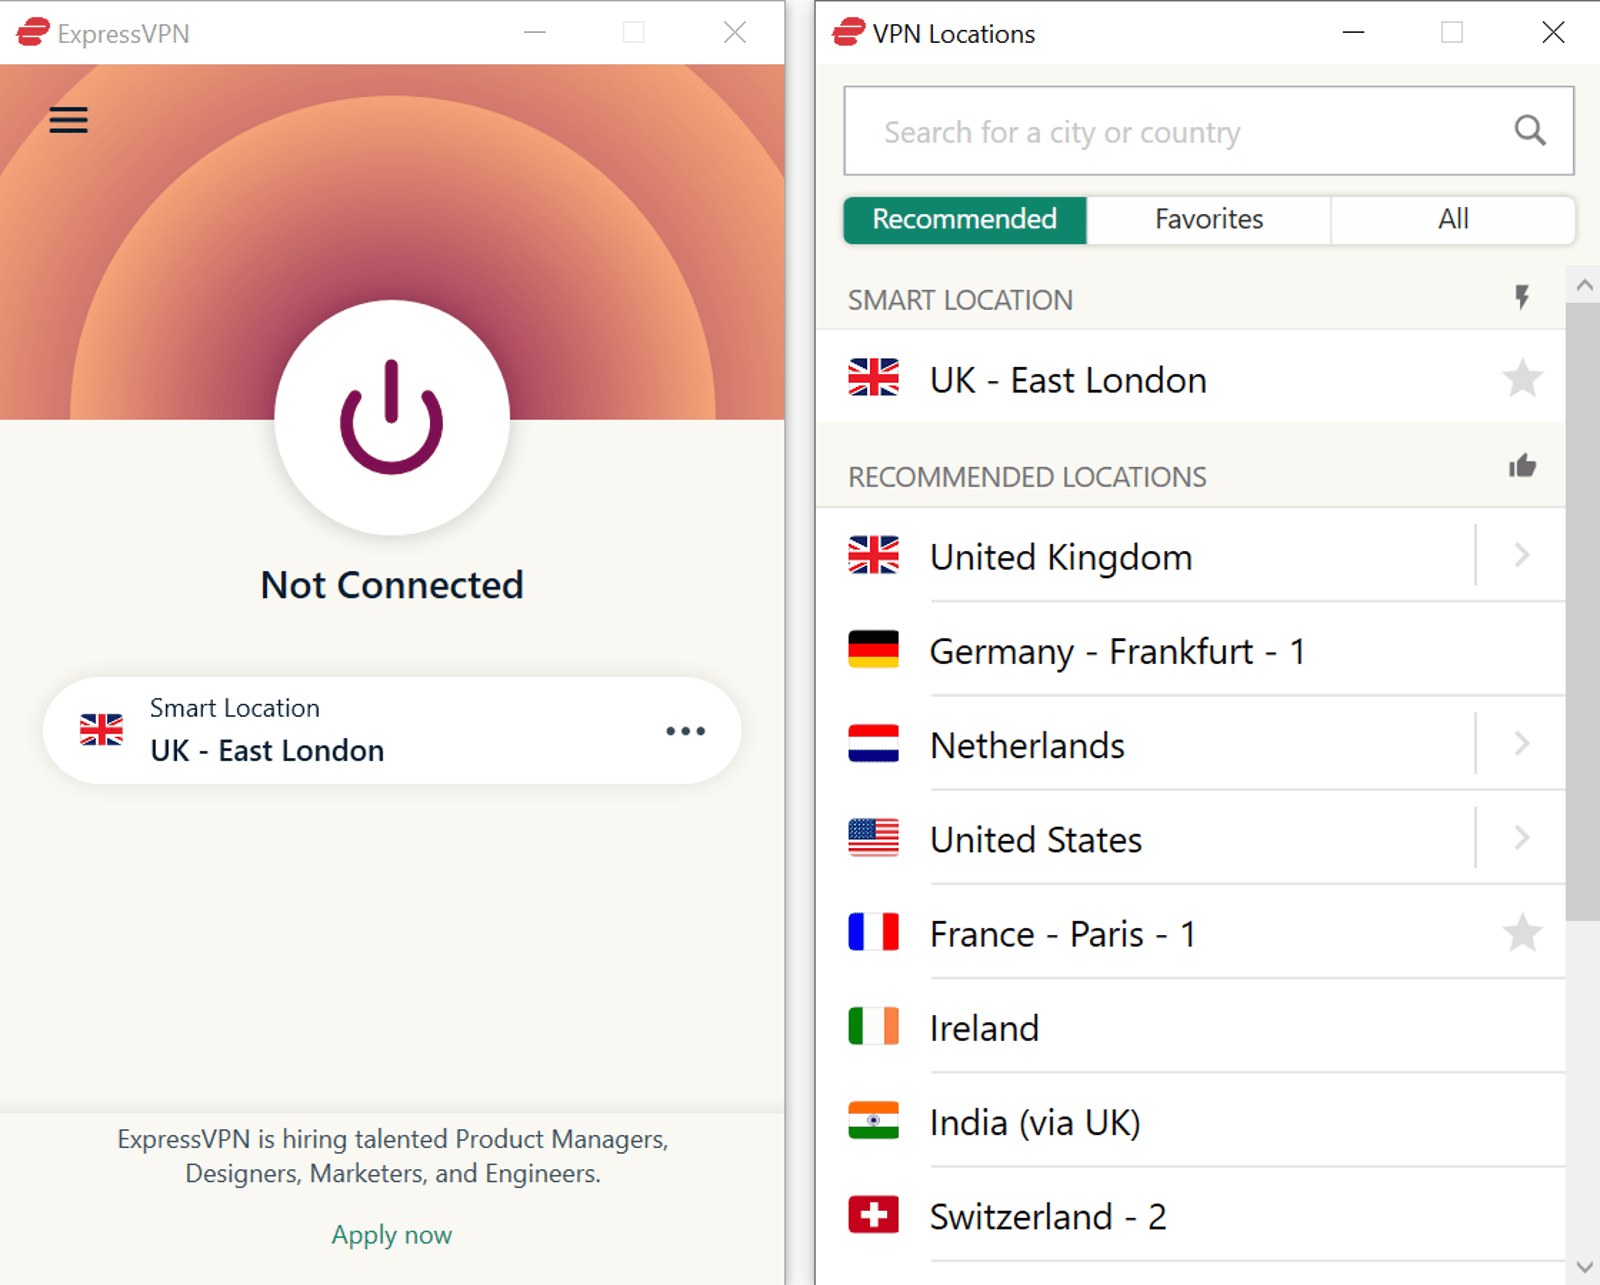Toggle favorite on the Netherlands entry

coord(1522,744)
